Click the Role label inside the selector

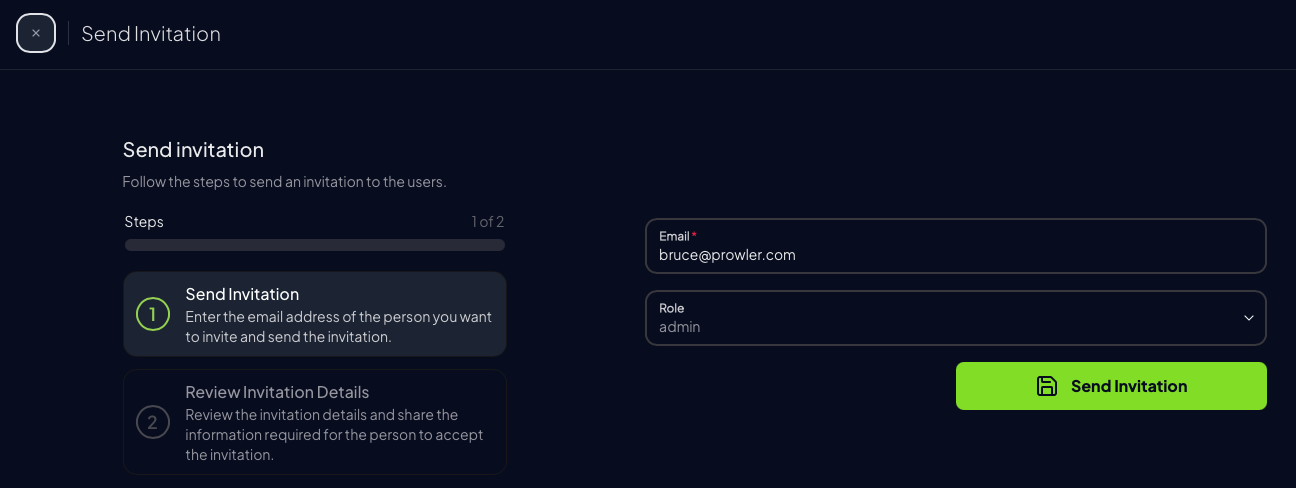click(x=672, y=308)
